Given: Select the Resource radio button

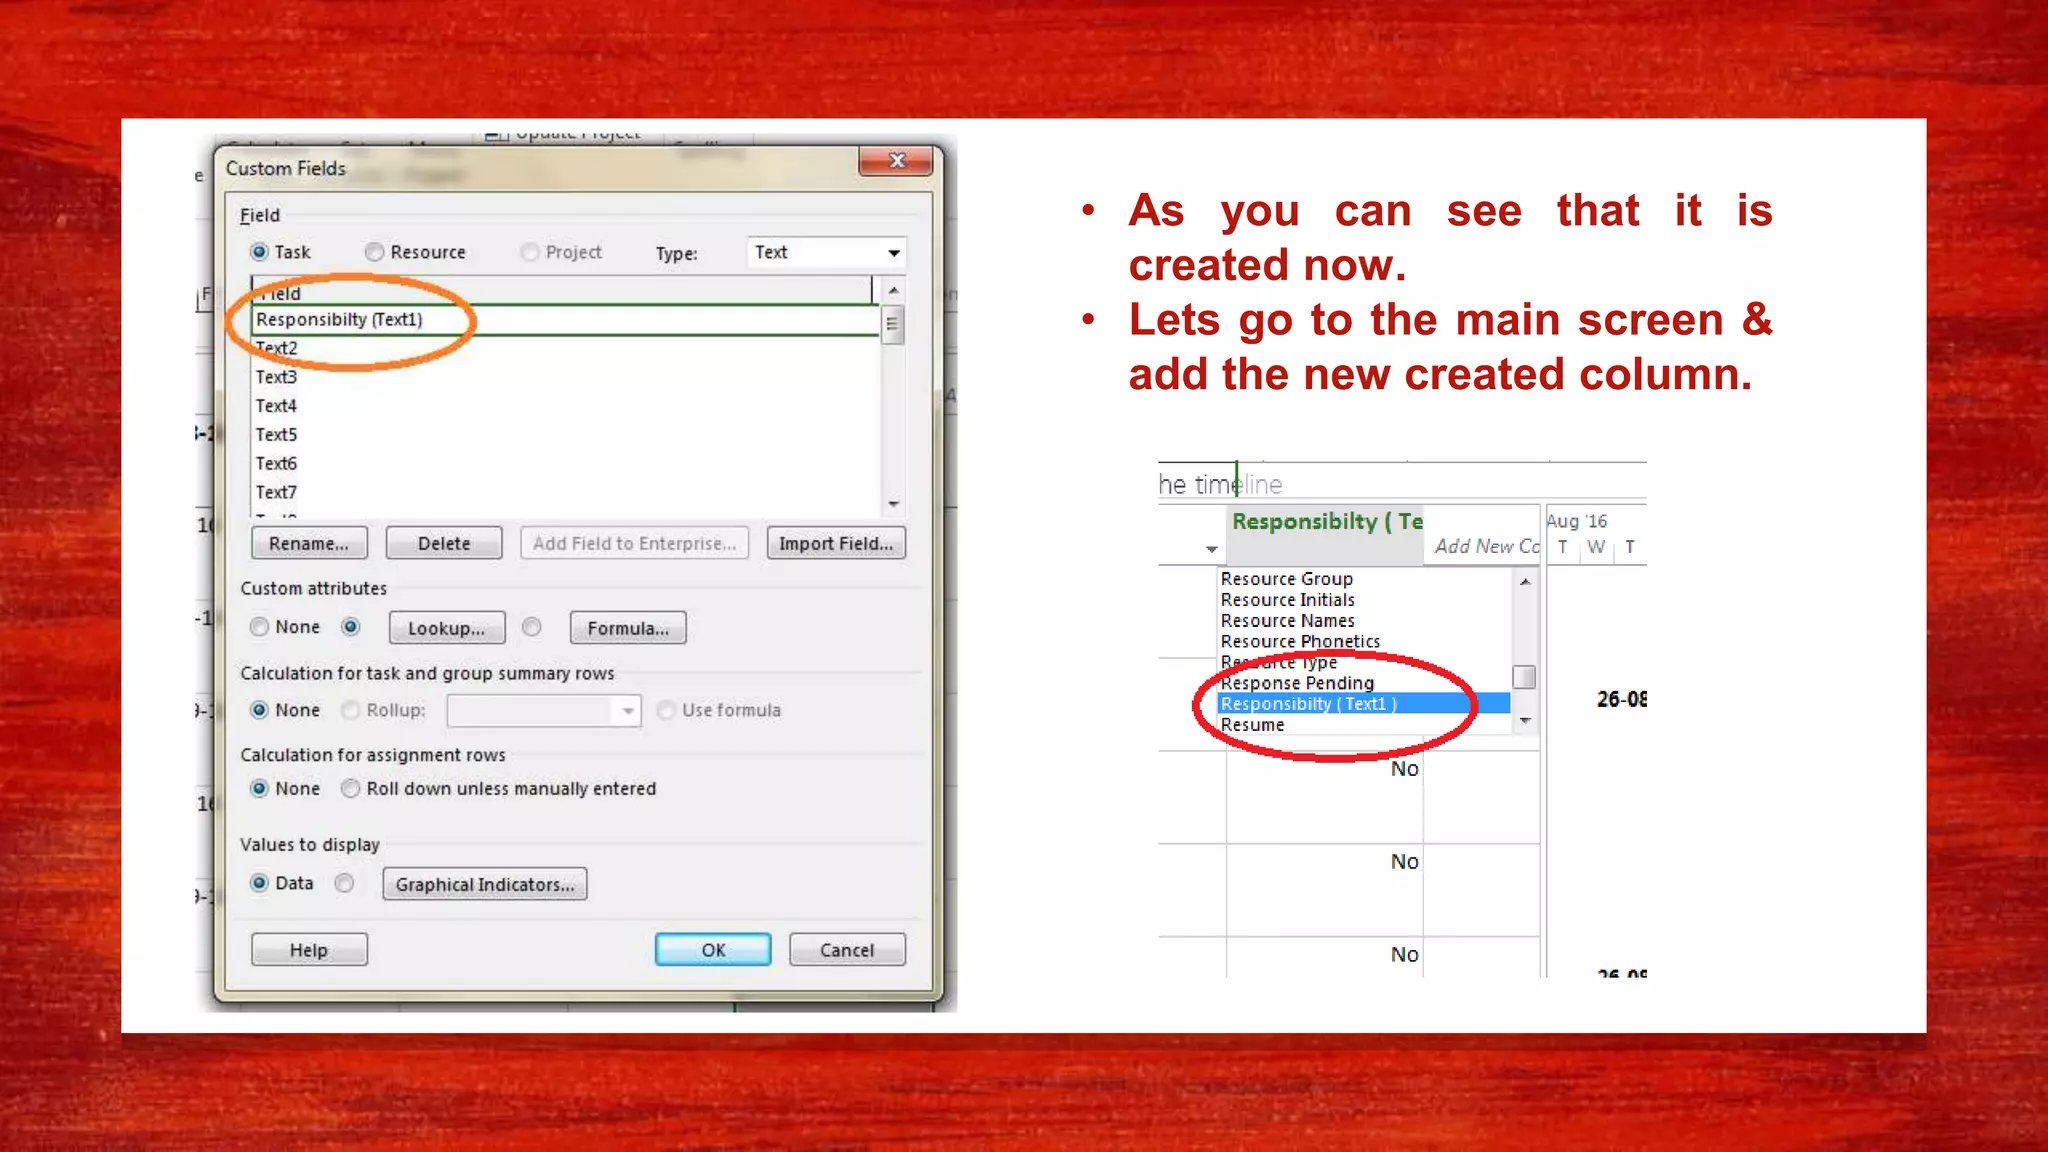Looking at the screenshot, I should pos(374,252).
